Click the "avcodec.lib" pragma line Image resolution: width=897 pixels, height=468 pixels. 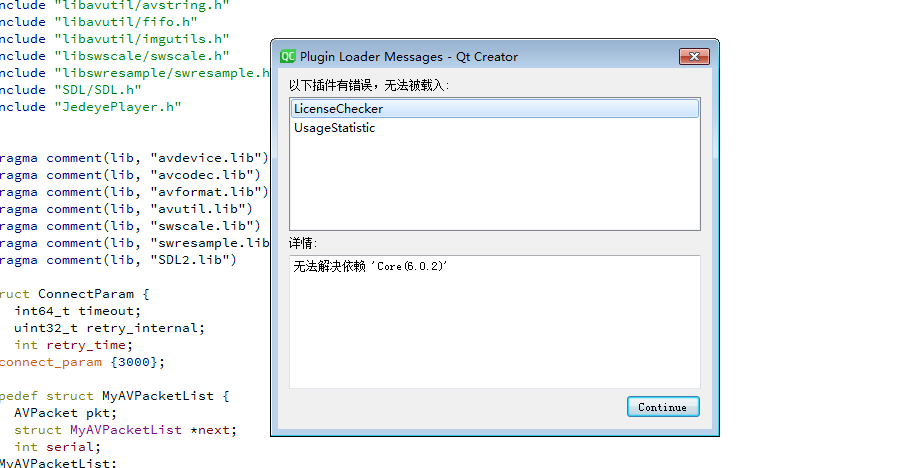pyautogui.click(x=130, y=175)
